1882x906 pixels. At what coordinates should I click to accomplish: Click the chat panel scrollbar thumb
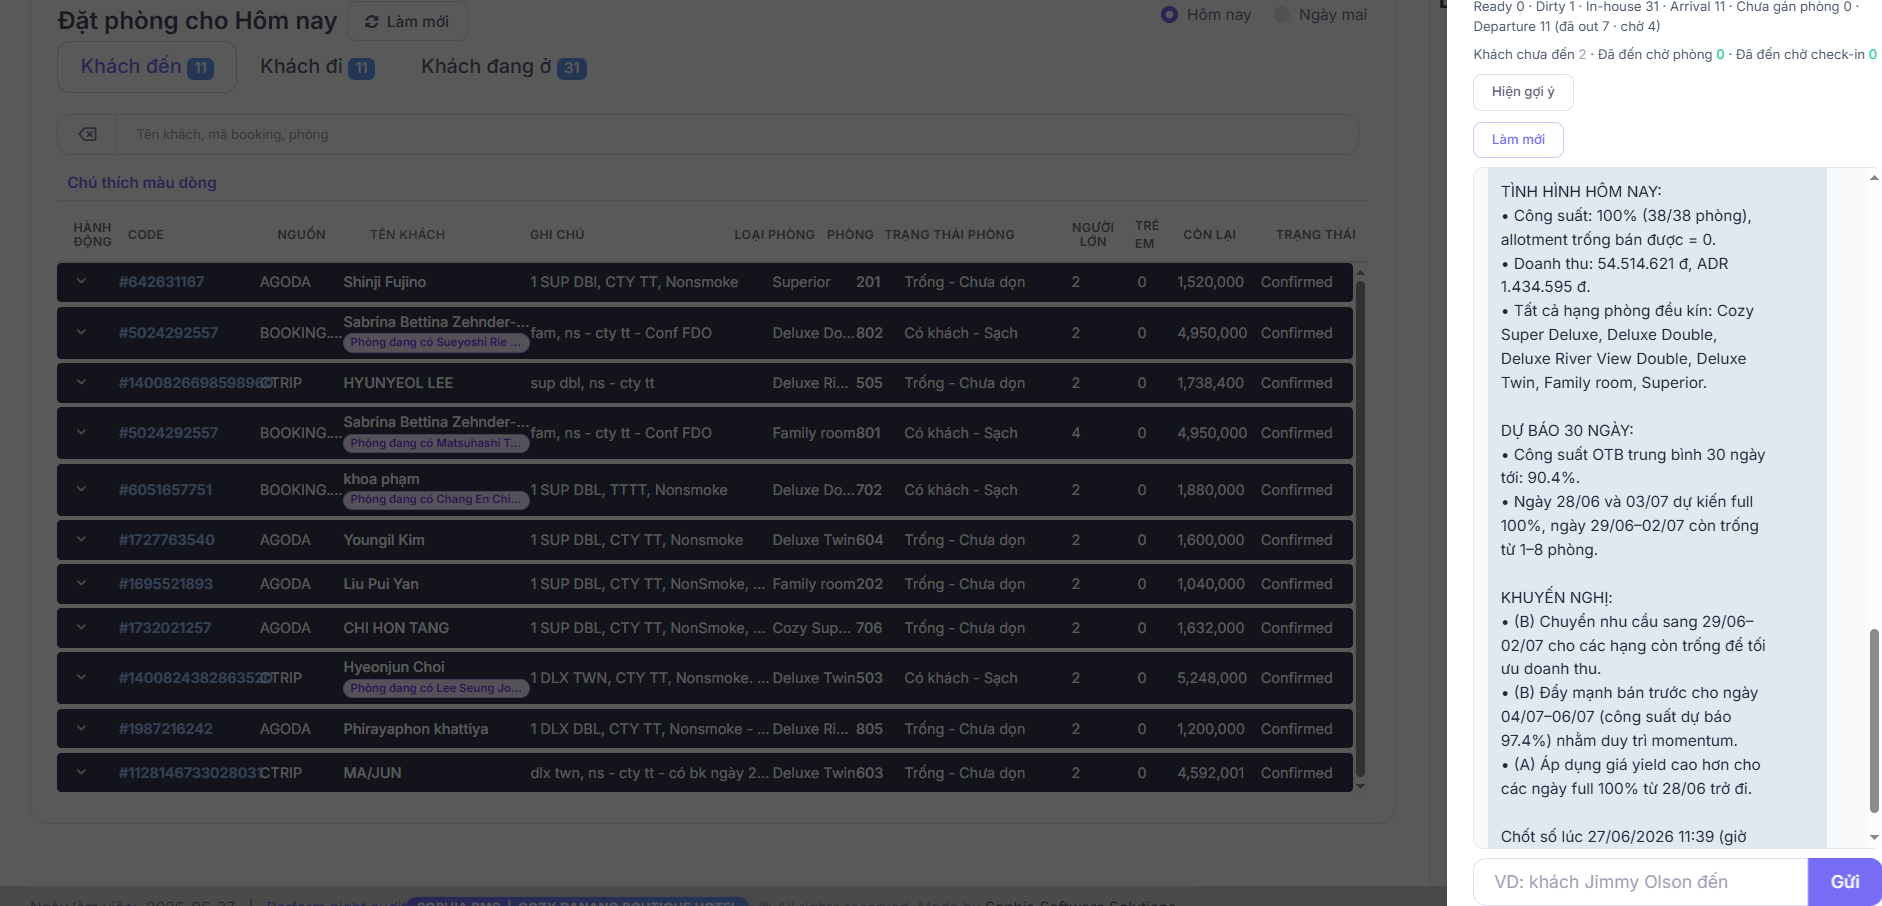click(x=1874, y=720)
